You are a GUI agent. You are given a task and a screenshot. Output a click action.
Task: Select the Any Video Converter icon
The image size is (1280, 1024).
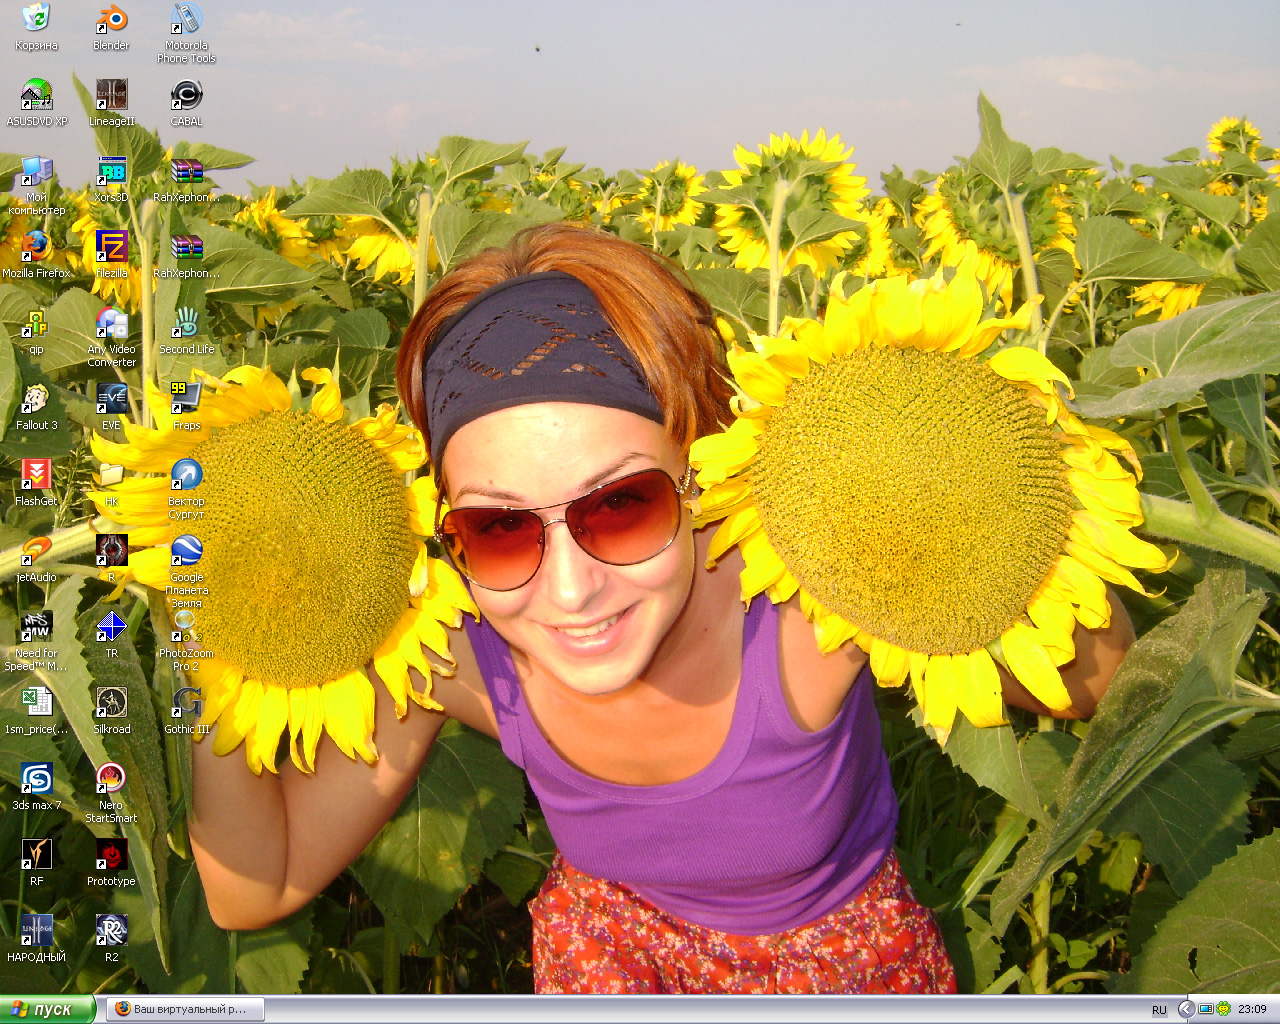111,323
